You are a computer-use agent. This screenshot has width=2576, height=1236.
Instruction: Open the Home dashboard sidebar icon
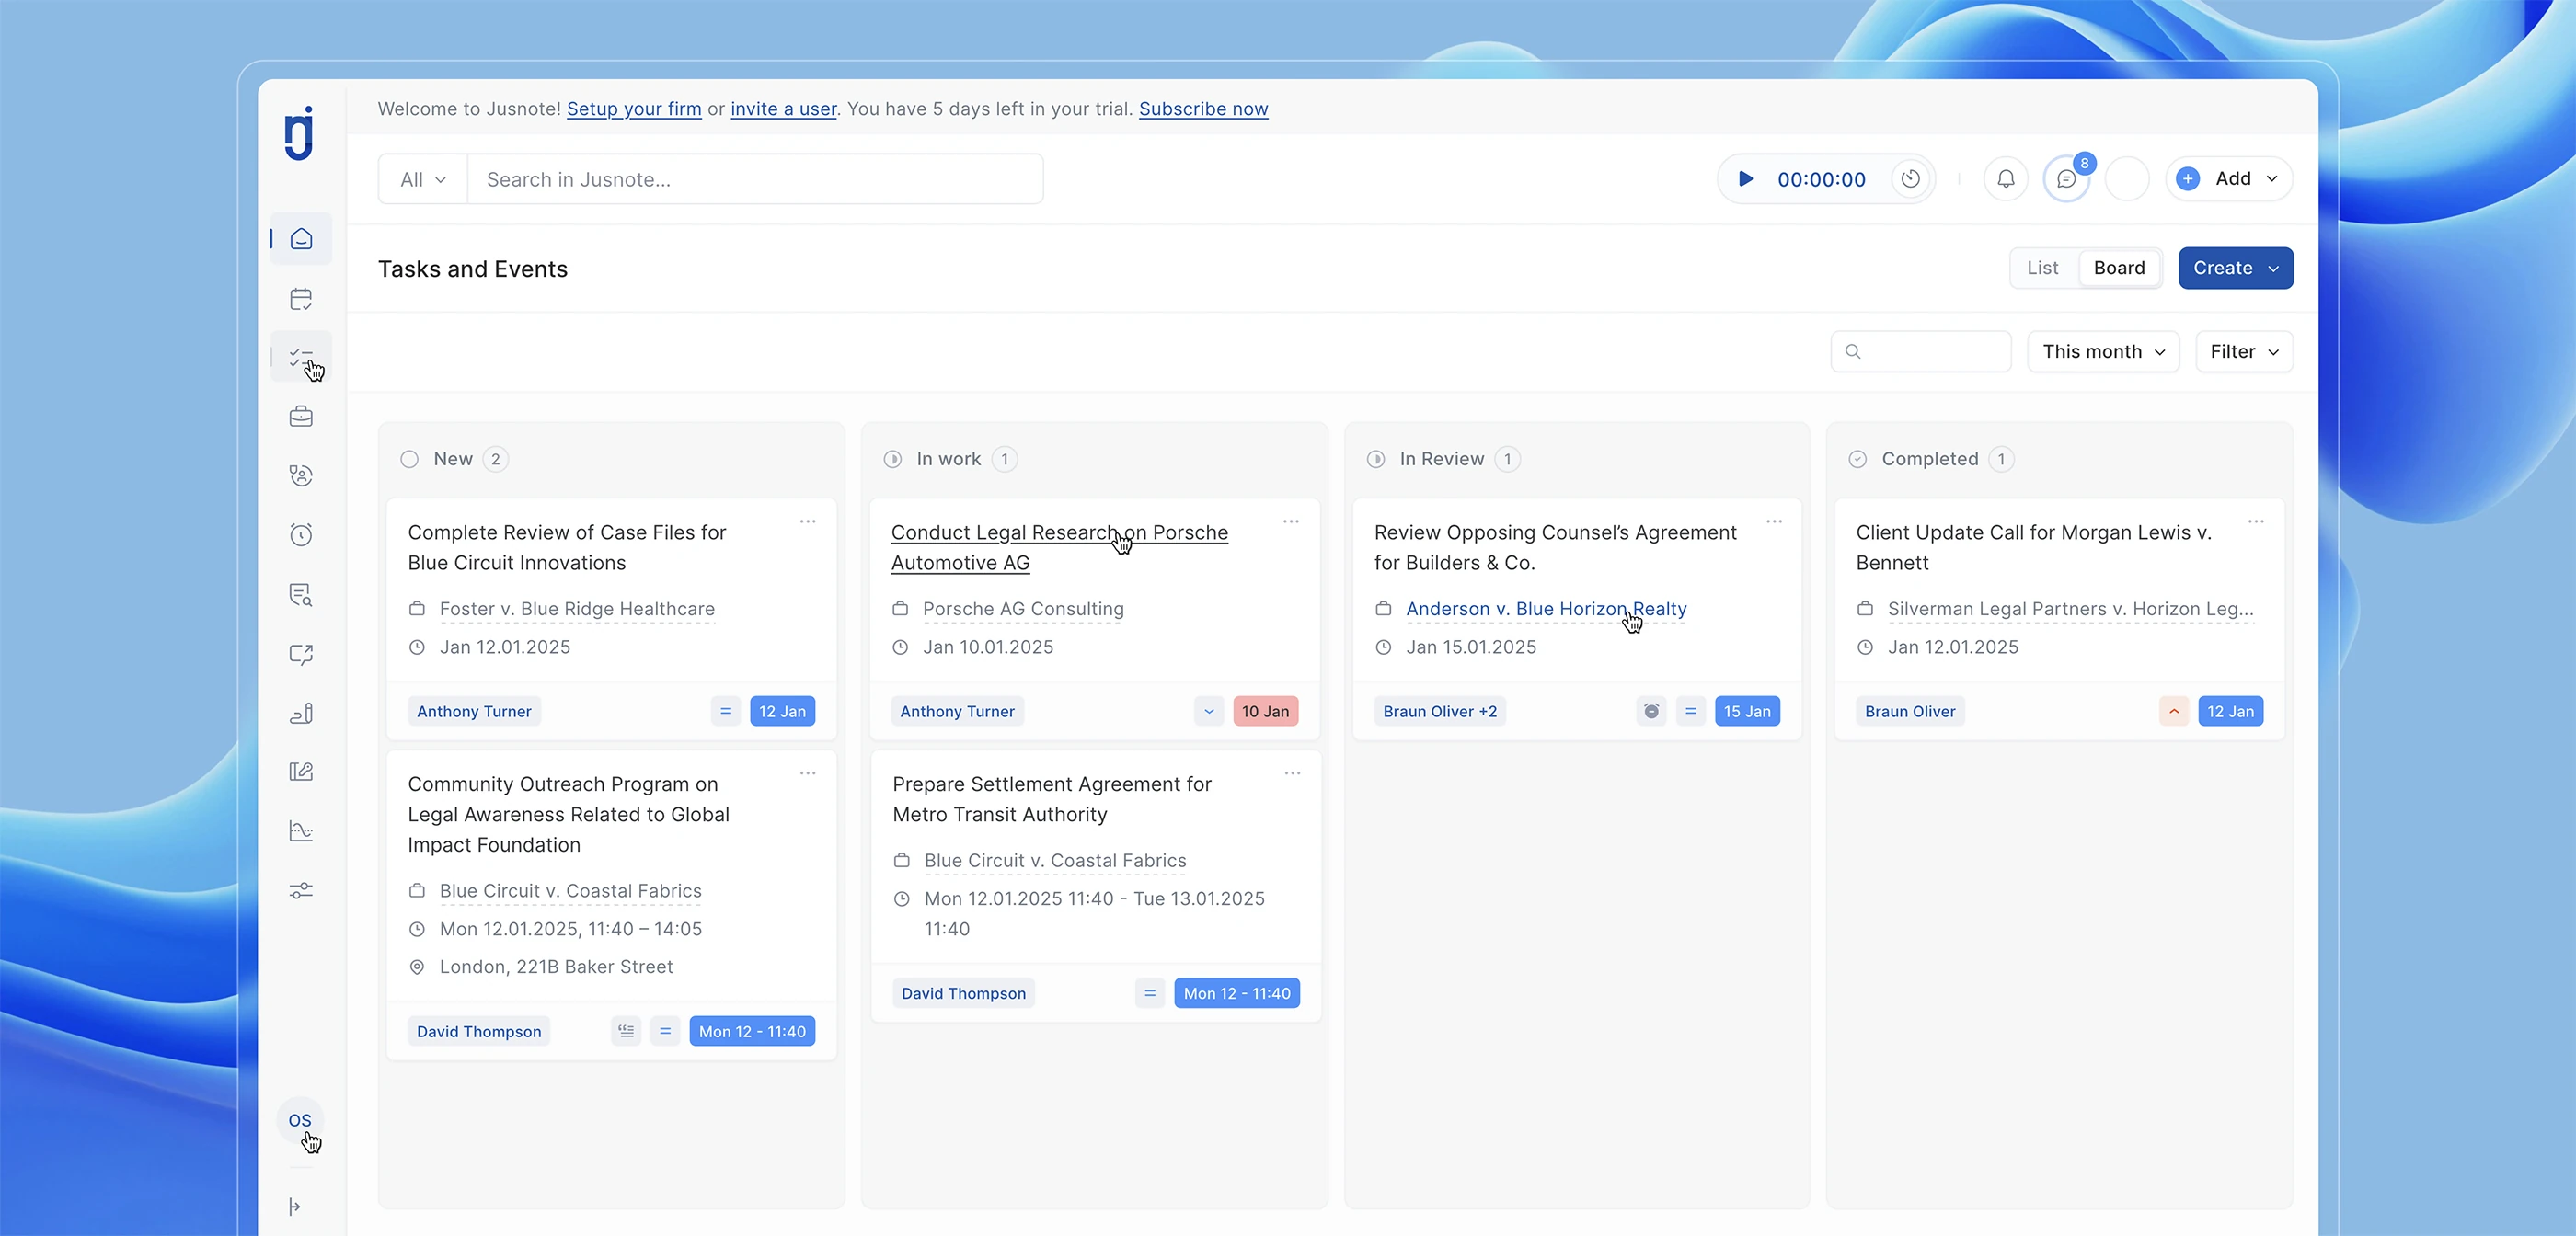pos(301,239)
